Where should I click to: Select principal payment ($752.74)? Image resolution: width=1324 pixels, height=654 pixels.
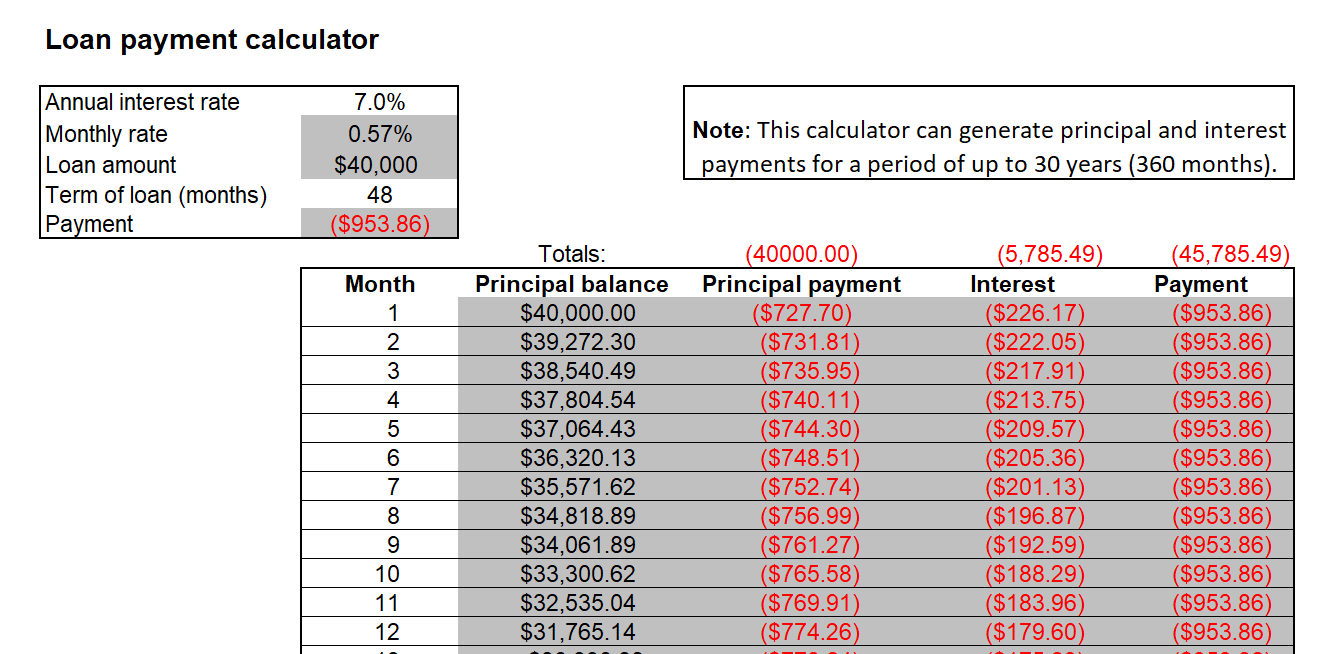click(x=810, y=487)
